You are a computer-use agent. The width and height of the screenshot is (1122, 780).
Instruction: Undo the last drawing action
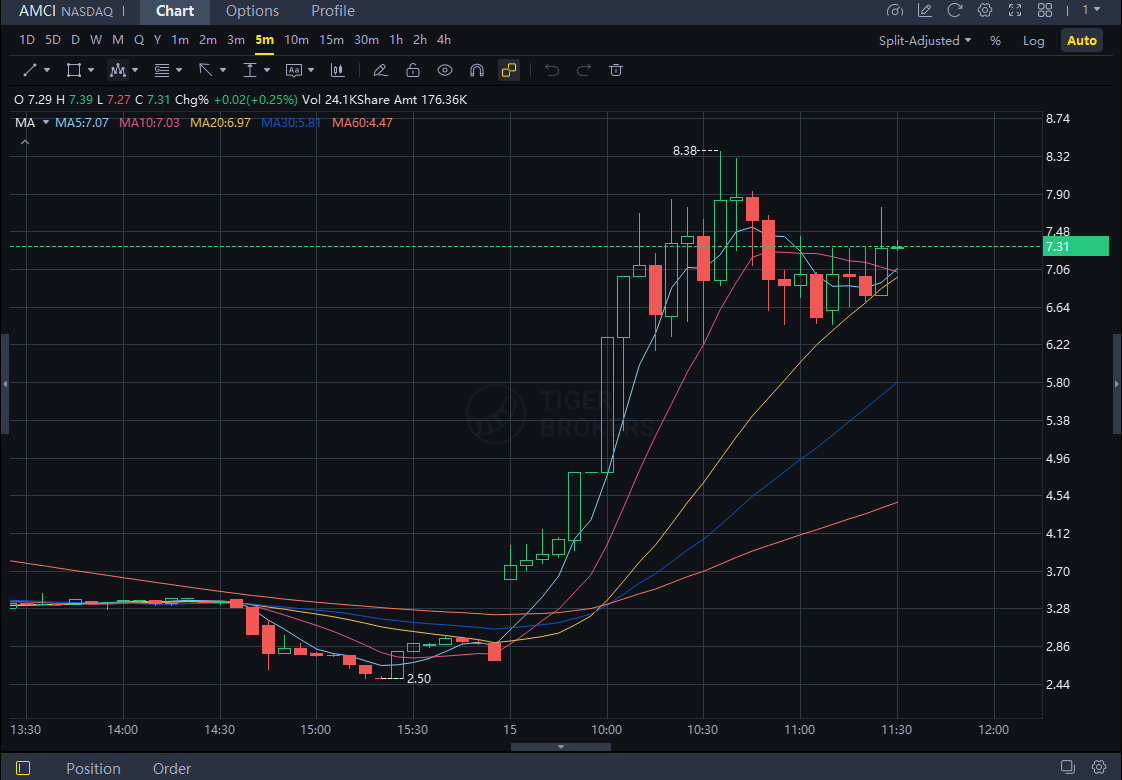pos(552,70)
